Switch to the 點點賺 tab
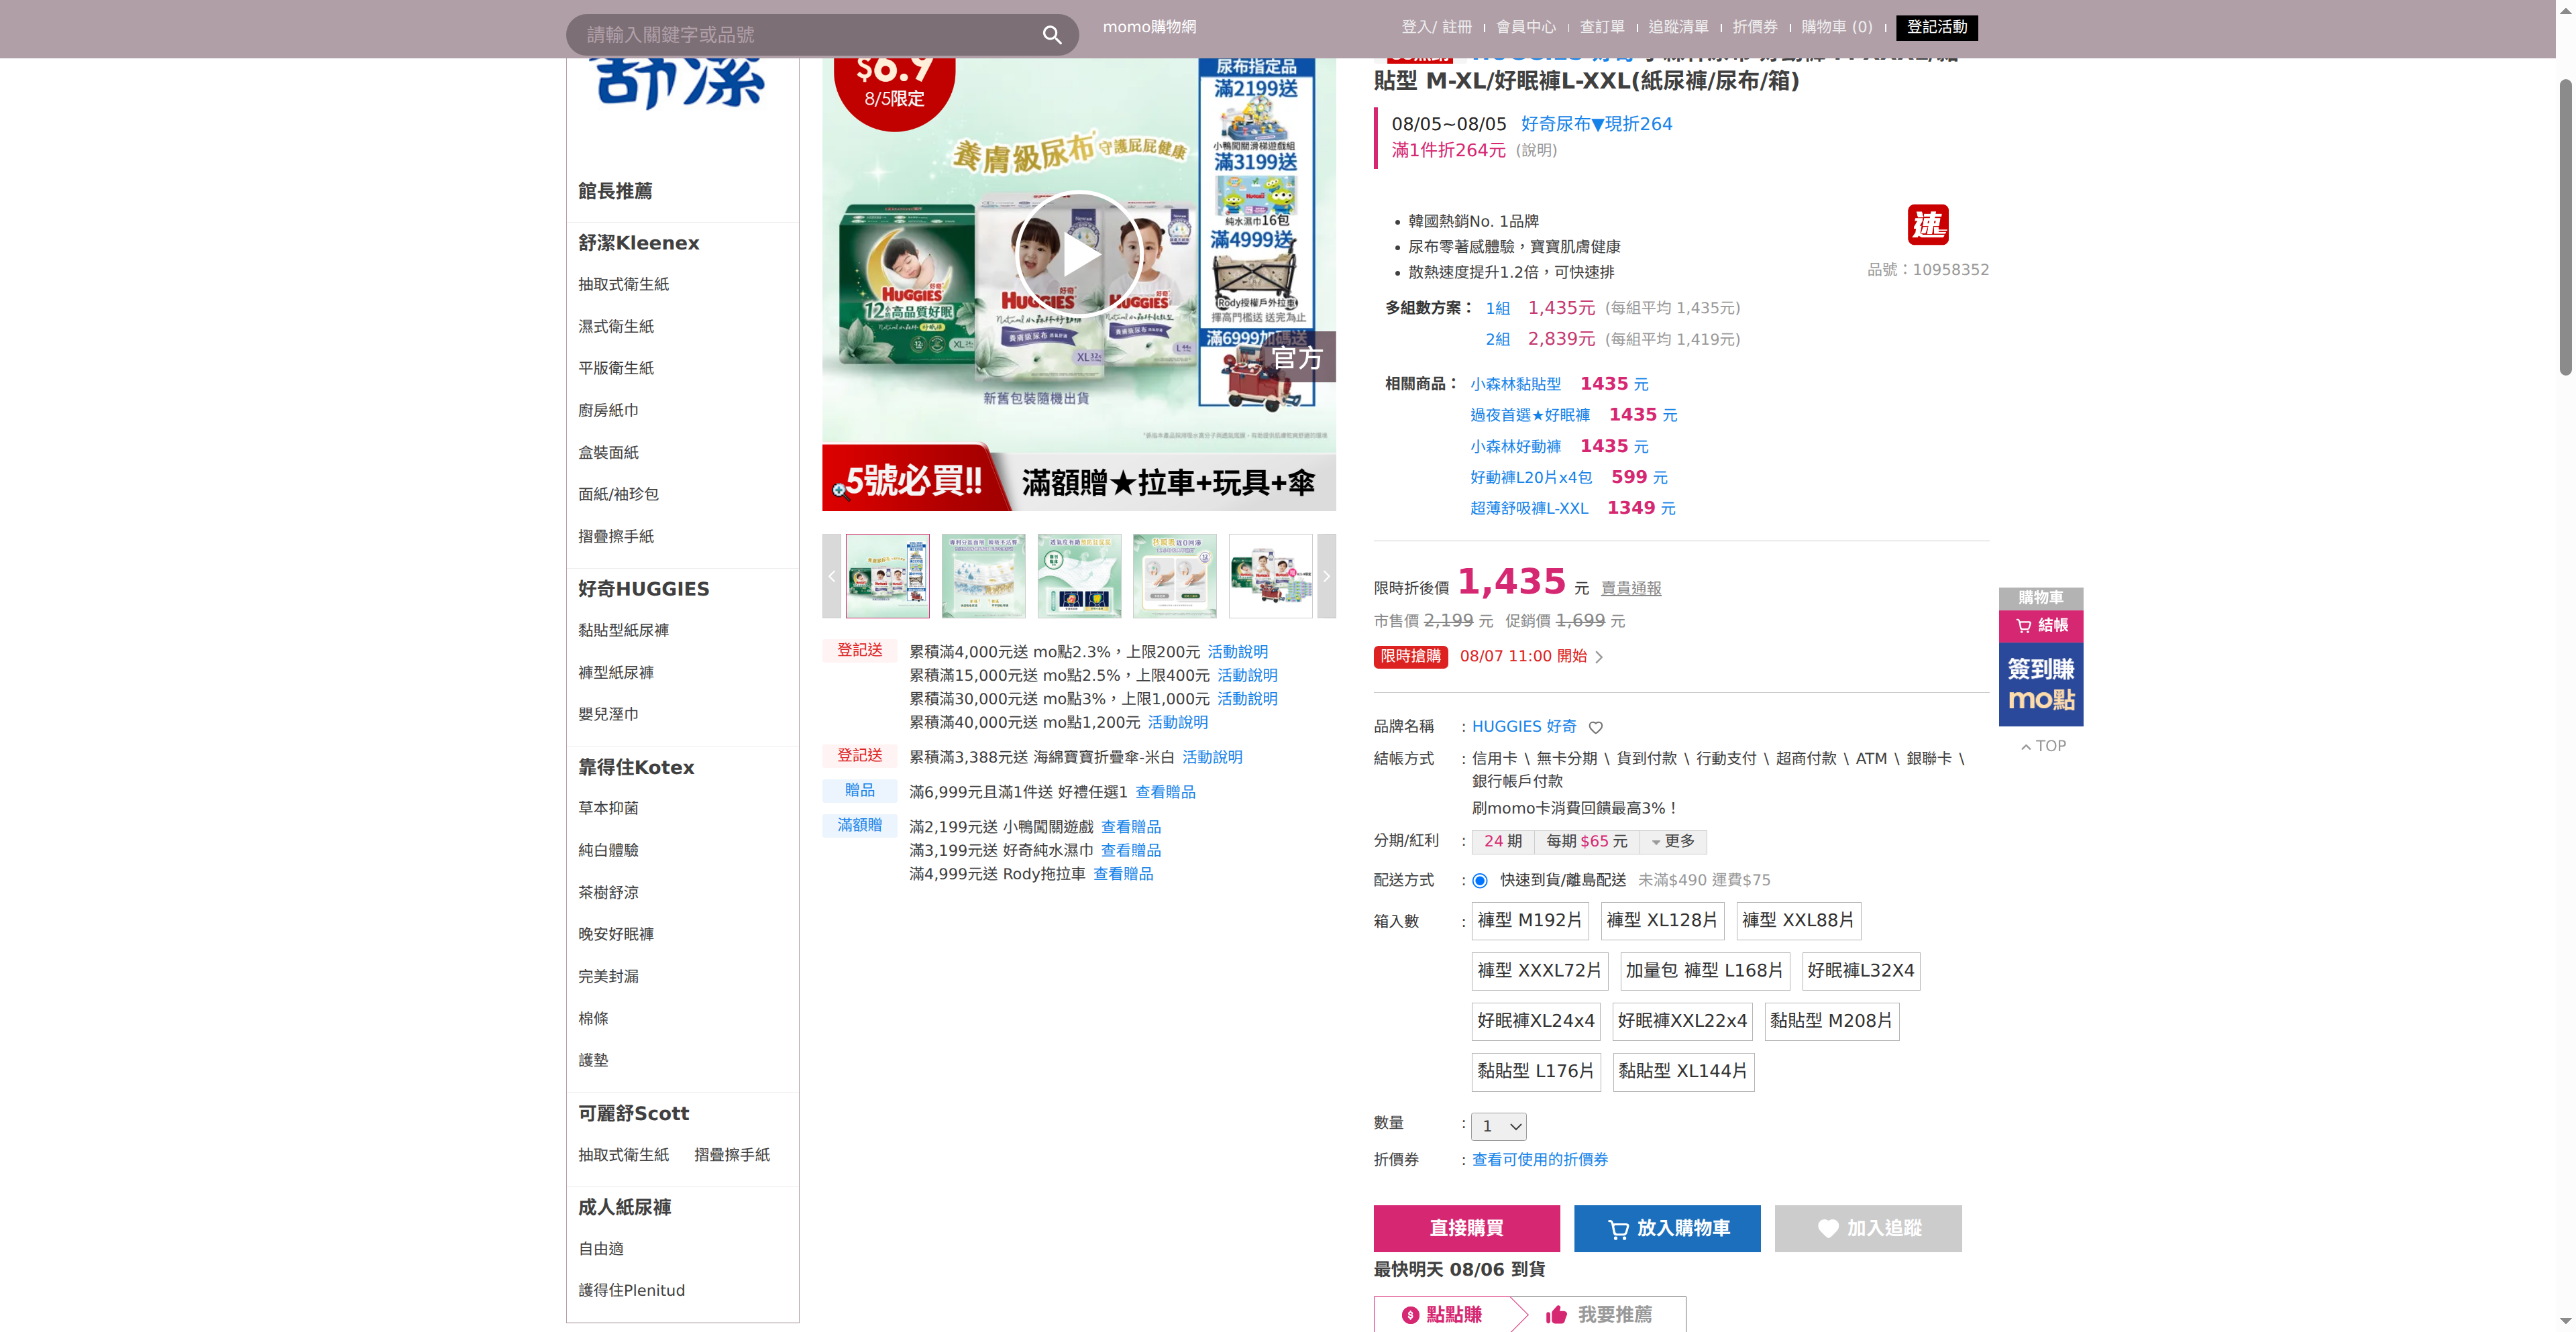 click(x=1441, y=1314)
